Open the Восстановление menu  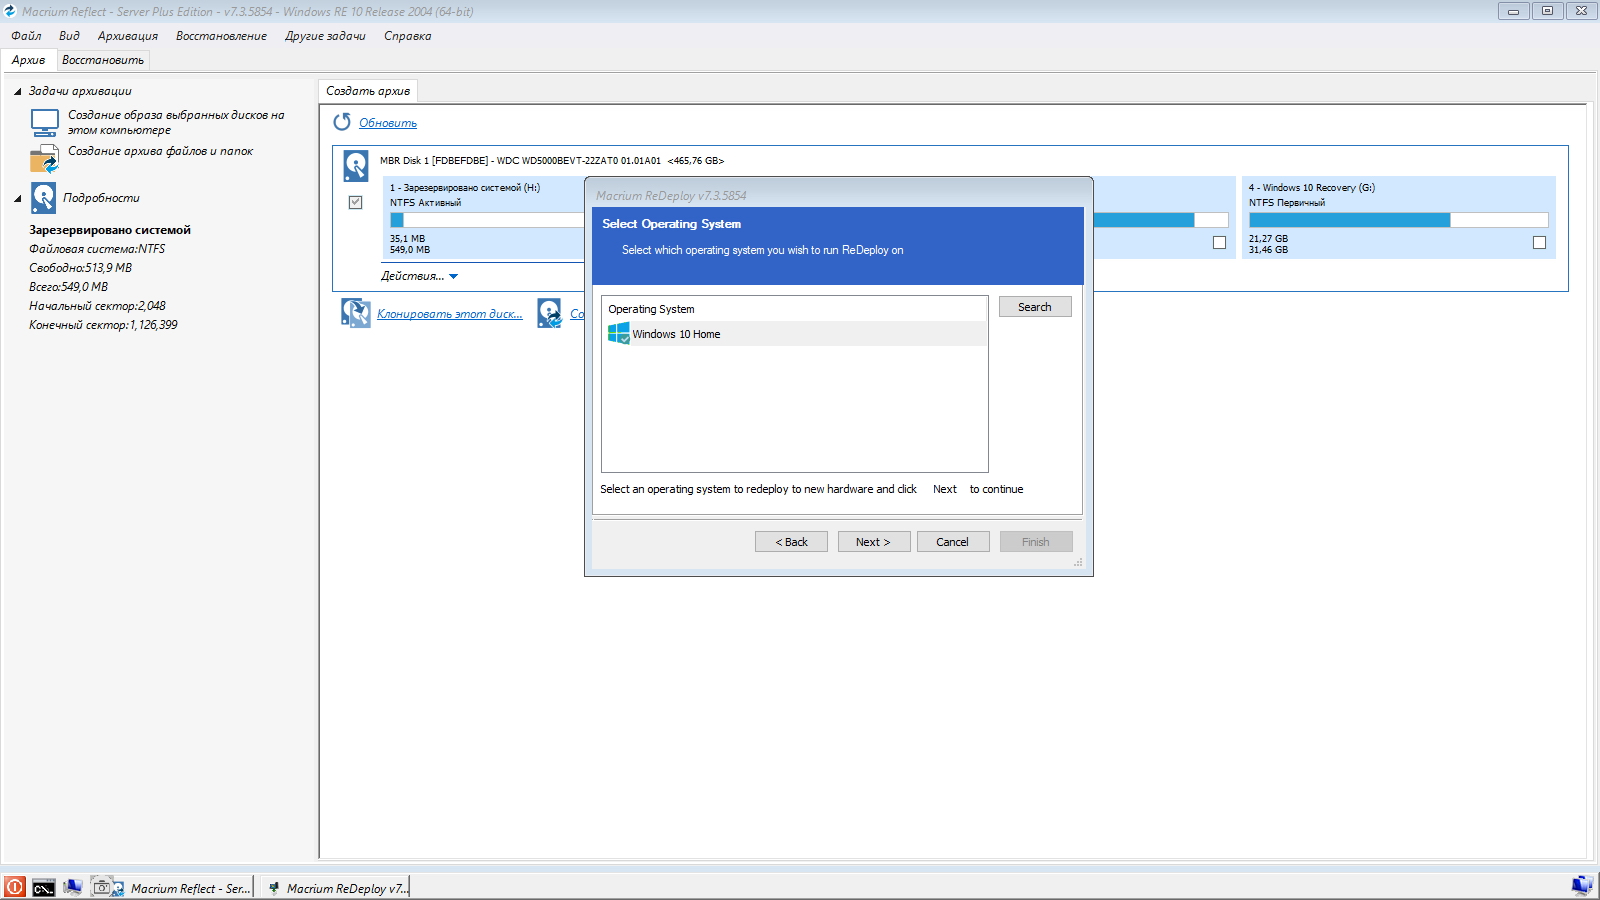click(x=221, y=36)
